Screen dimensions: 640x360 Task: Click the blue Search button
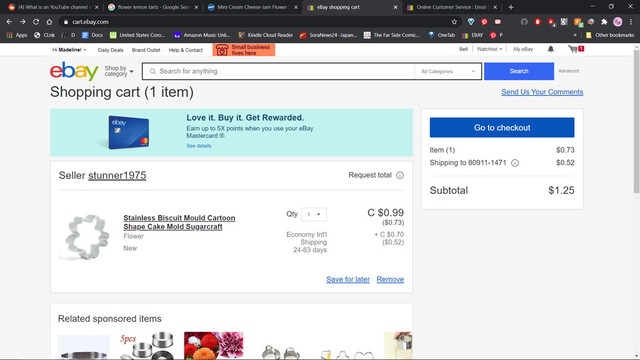pos(519,71)
